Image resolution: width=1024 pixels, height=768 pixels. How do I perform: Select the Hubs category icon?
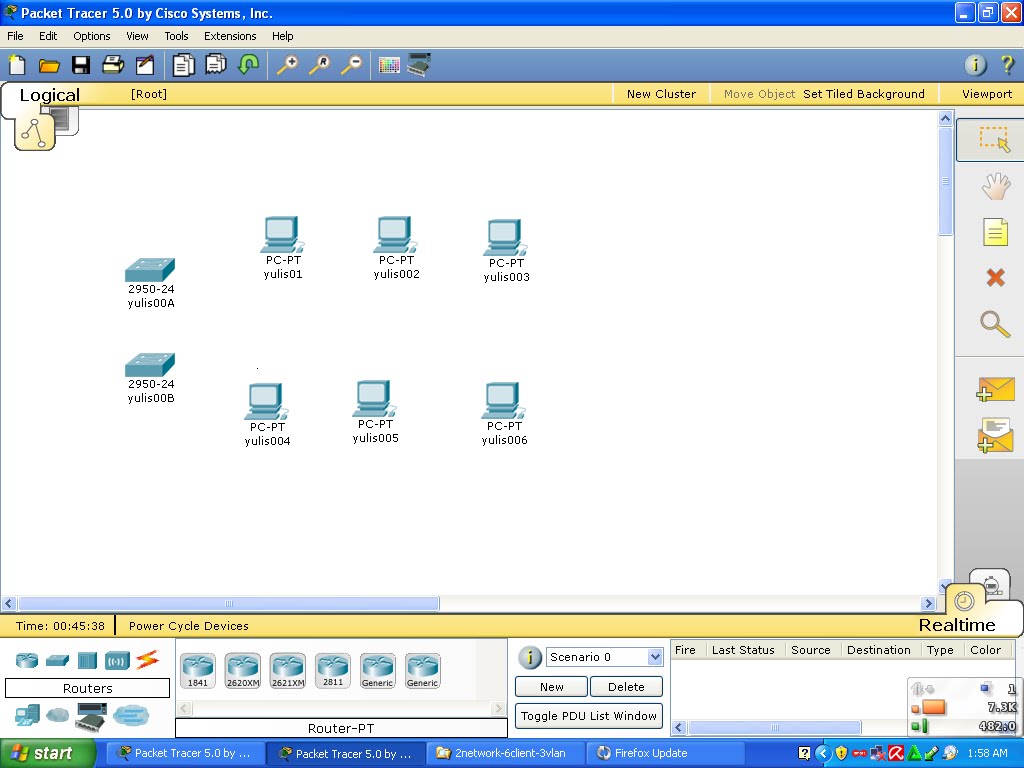(x=87, y=660)
